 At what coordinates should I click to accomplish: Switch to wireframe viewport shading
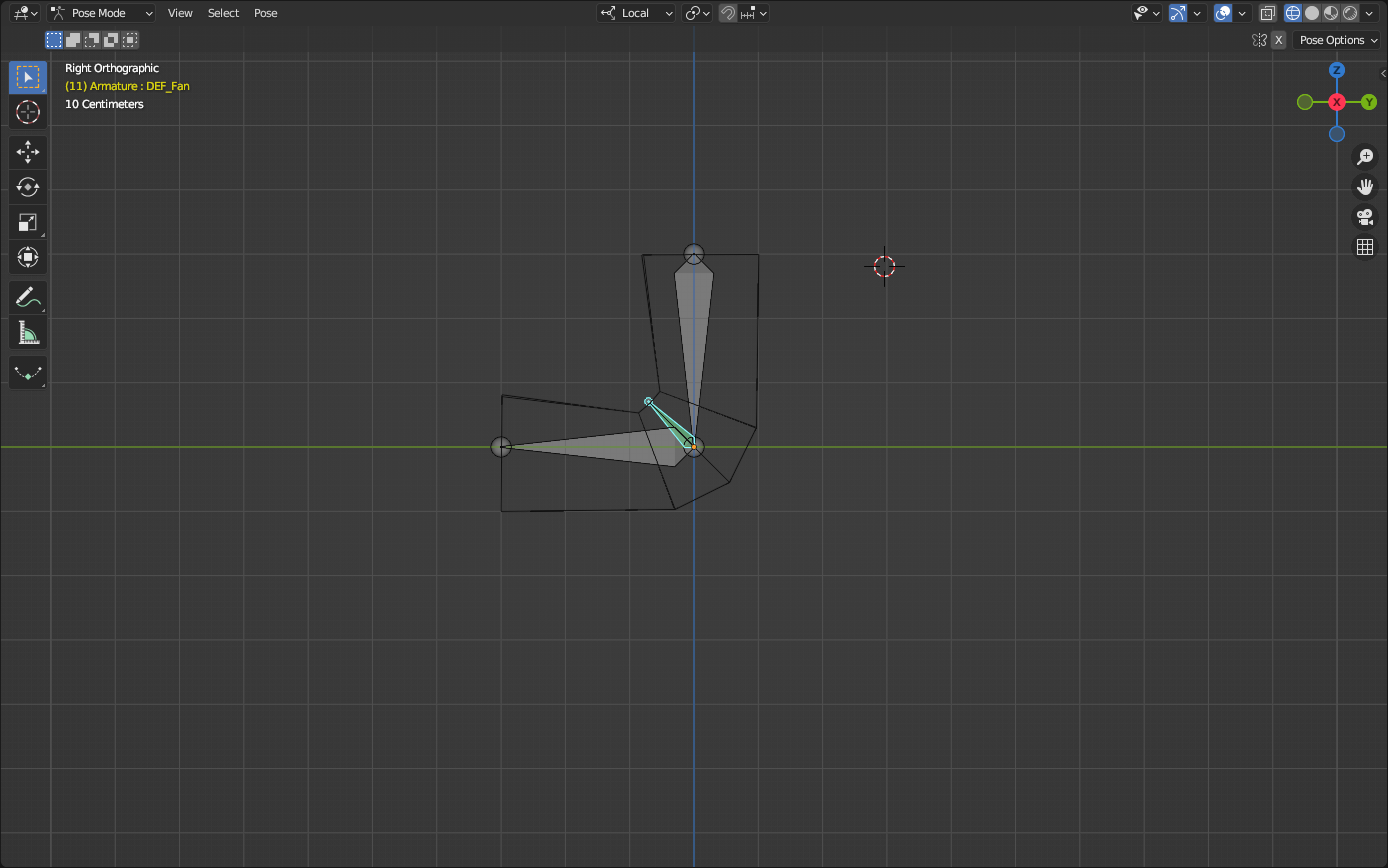(x=1293, y=13)
